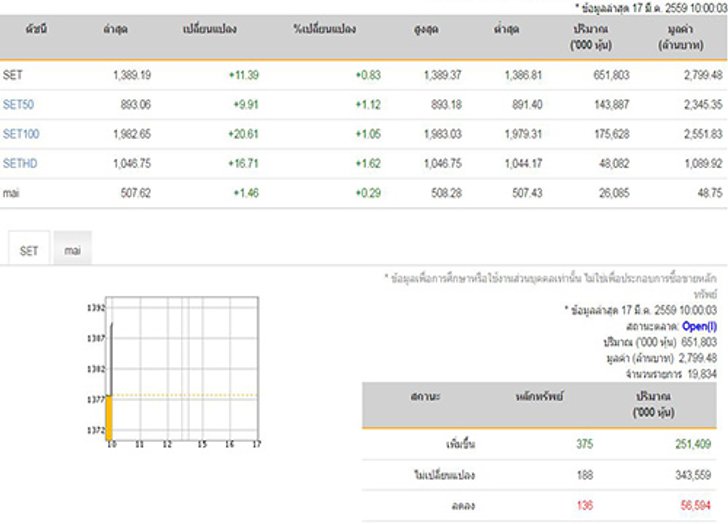The width and height of the screenshot is (728, 524).
Task: Click the transaction count 19,834
Action: click(702, 374)
